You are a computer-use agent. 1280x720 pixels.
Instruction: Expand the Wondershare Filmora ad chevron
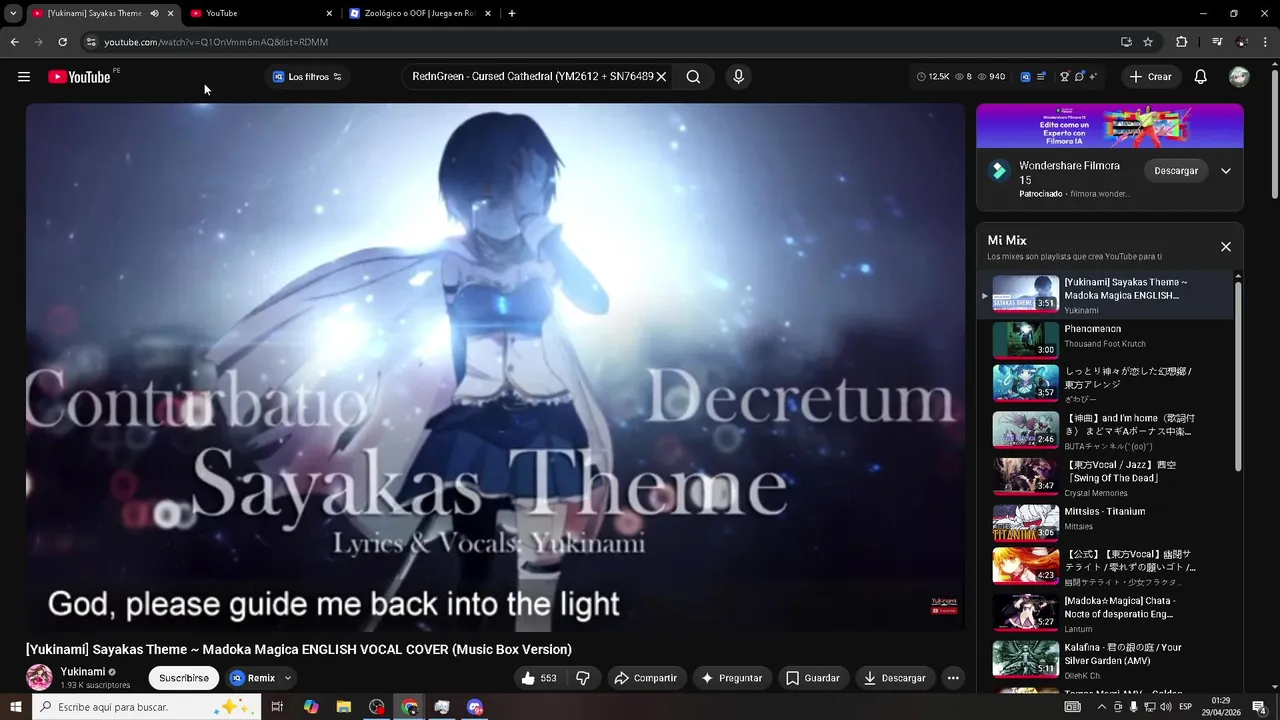click(1226, 171)
